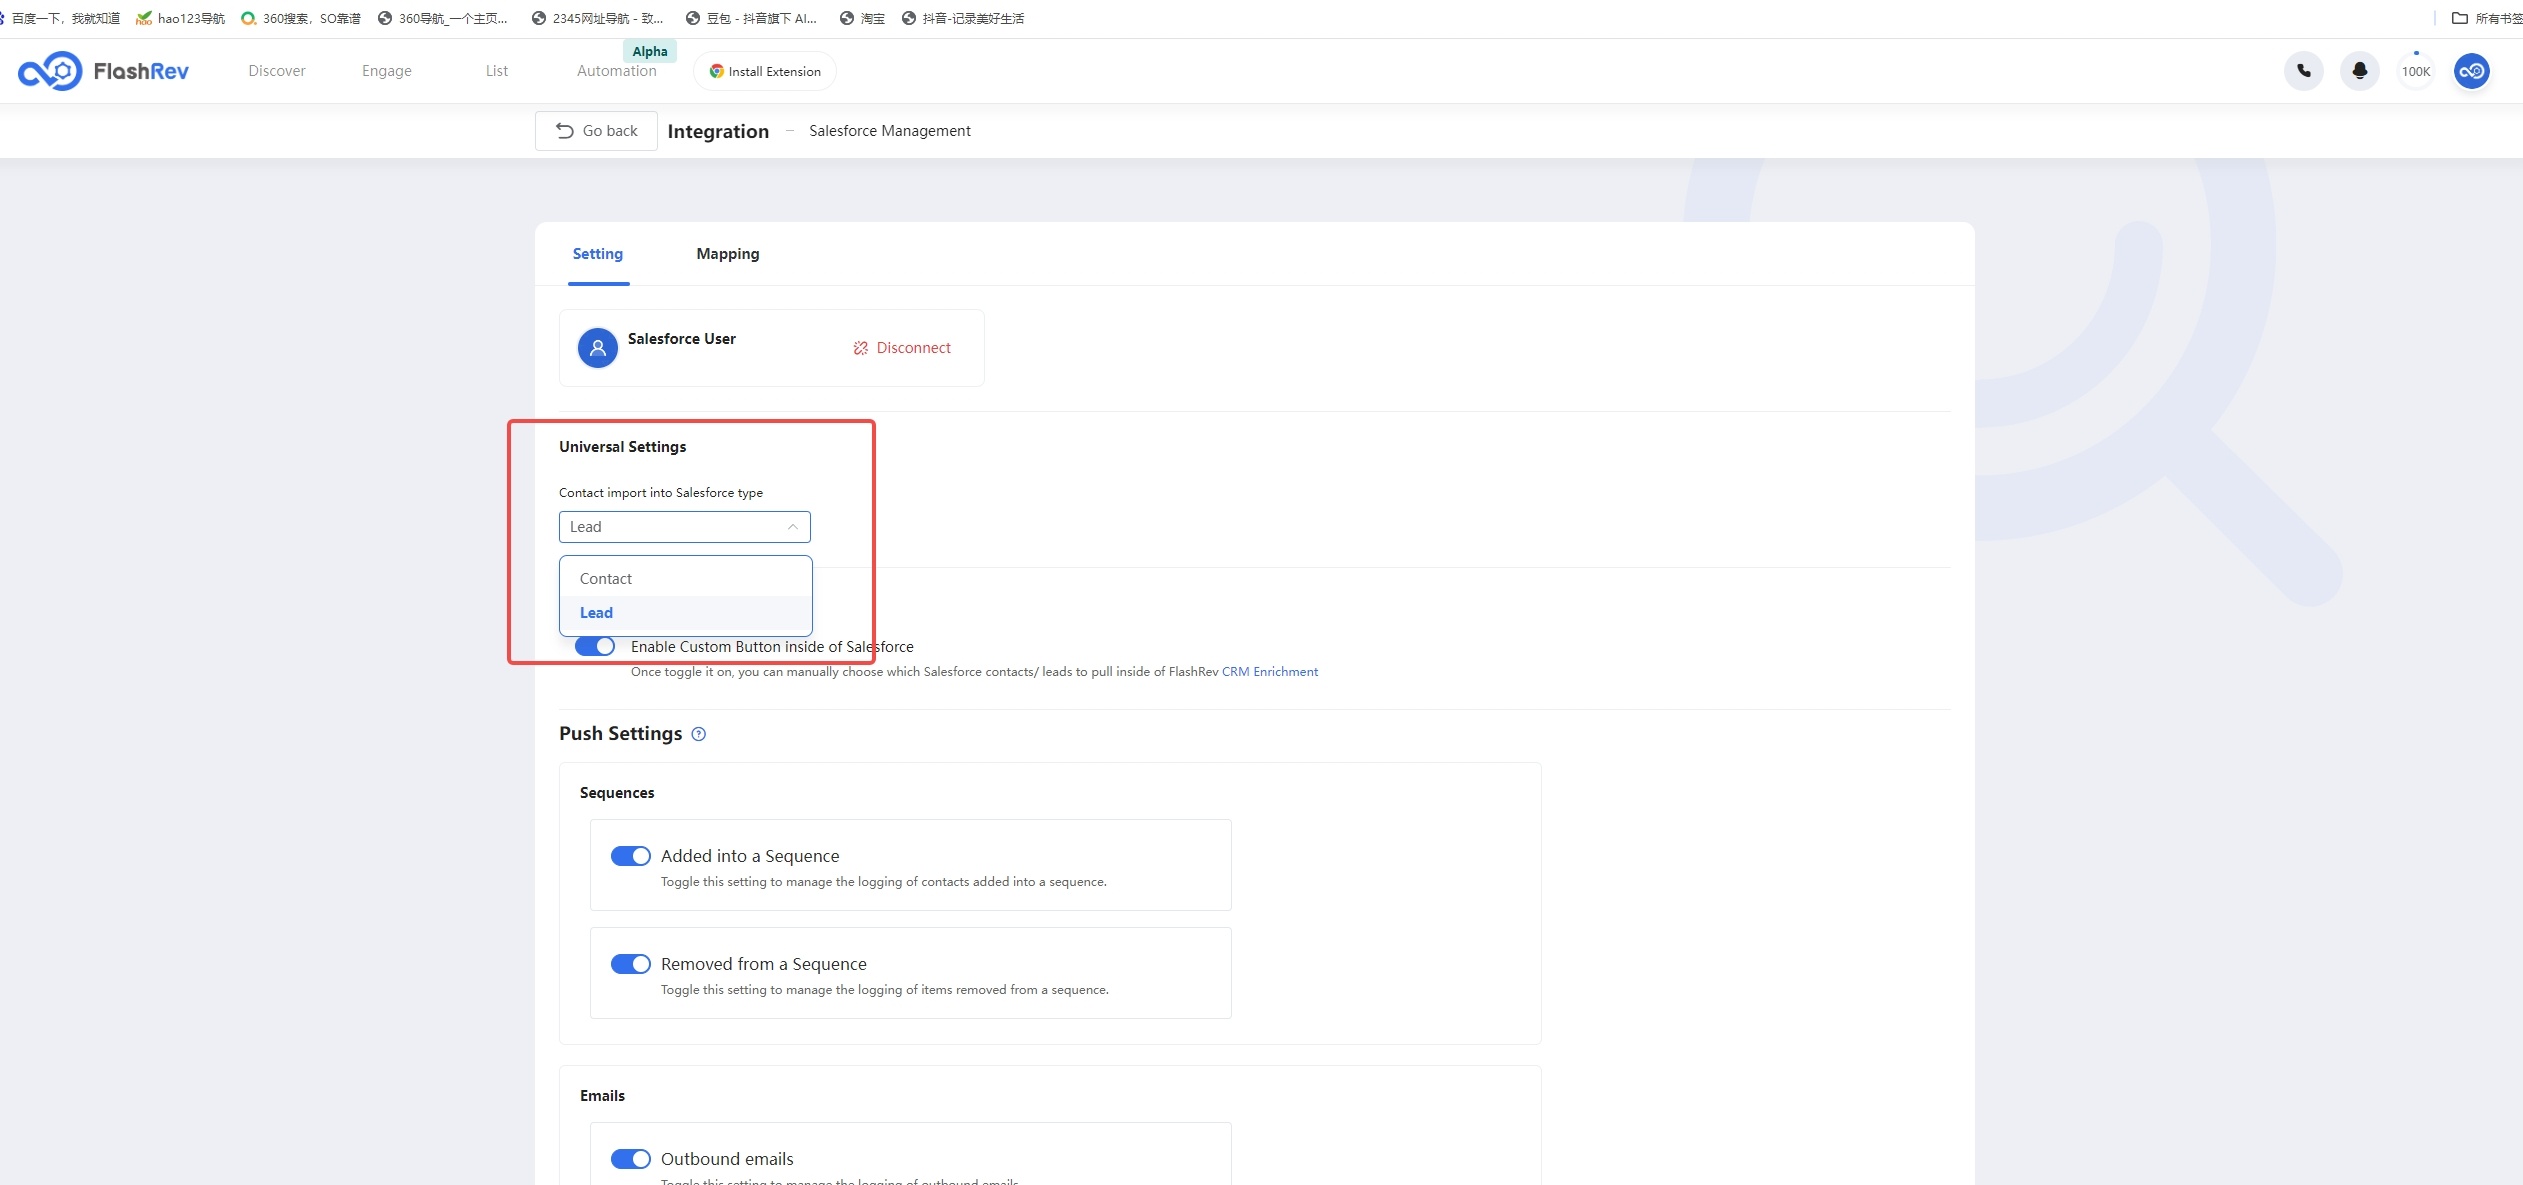Screen dimensions: 2523x1185
Task: Click the Salesforce Management breadcrumb text
Action: tap(890, 131)
